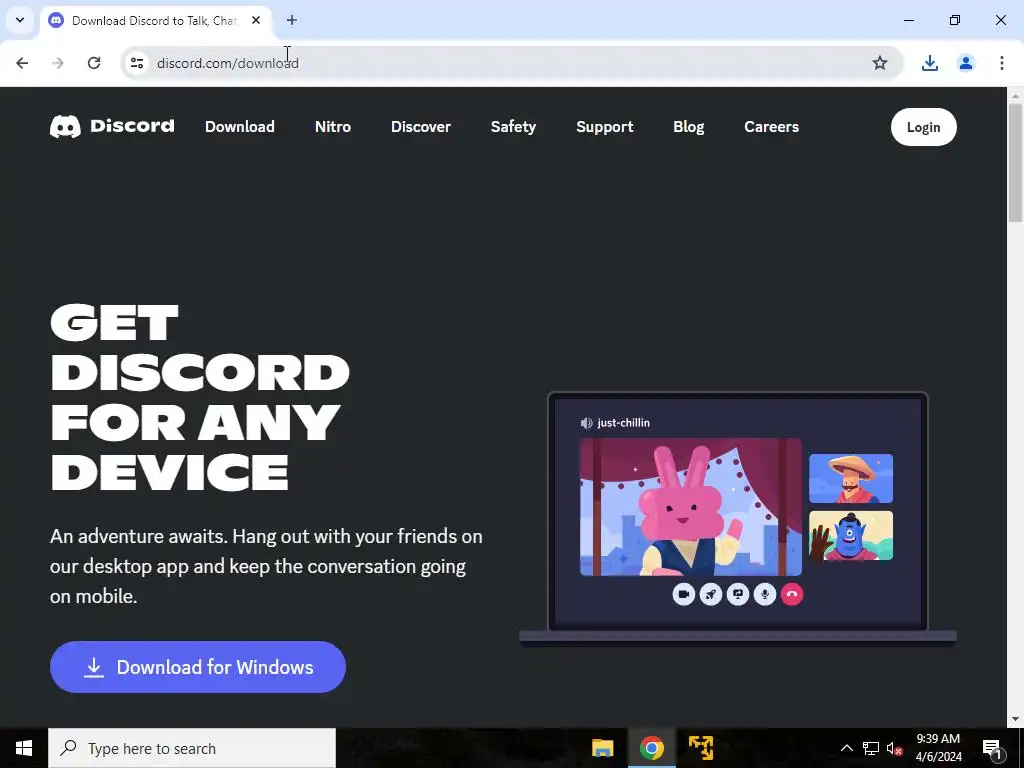
Task: Open a new browser tab
Action: pos(292,20)
